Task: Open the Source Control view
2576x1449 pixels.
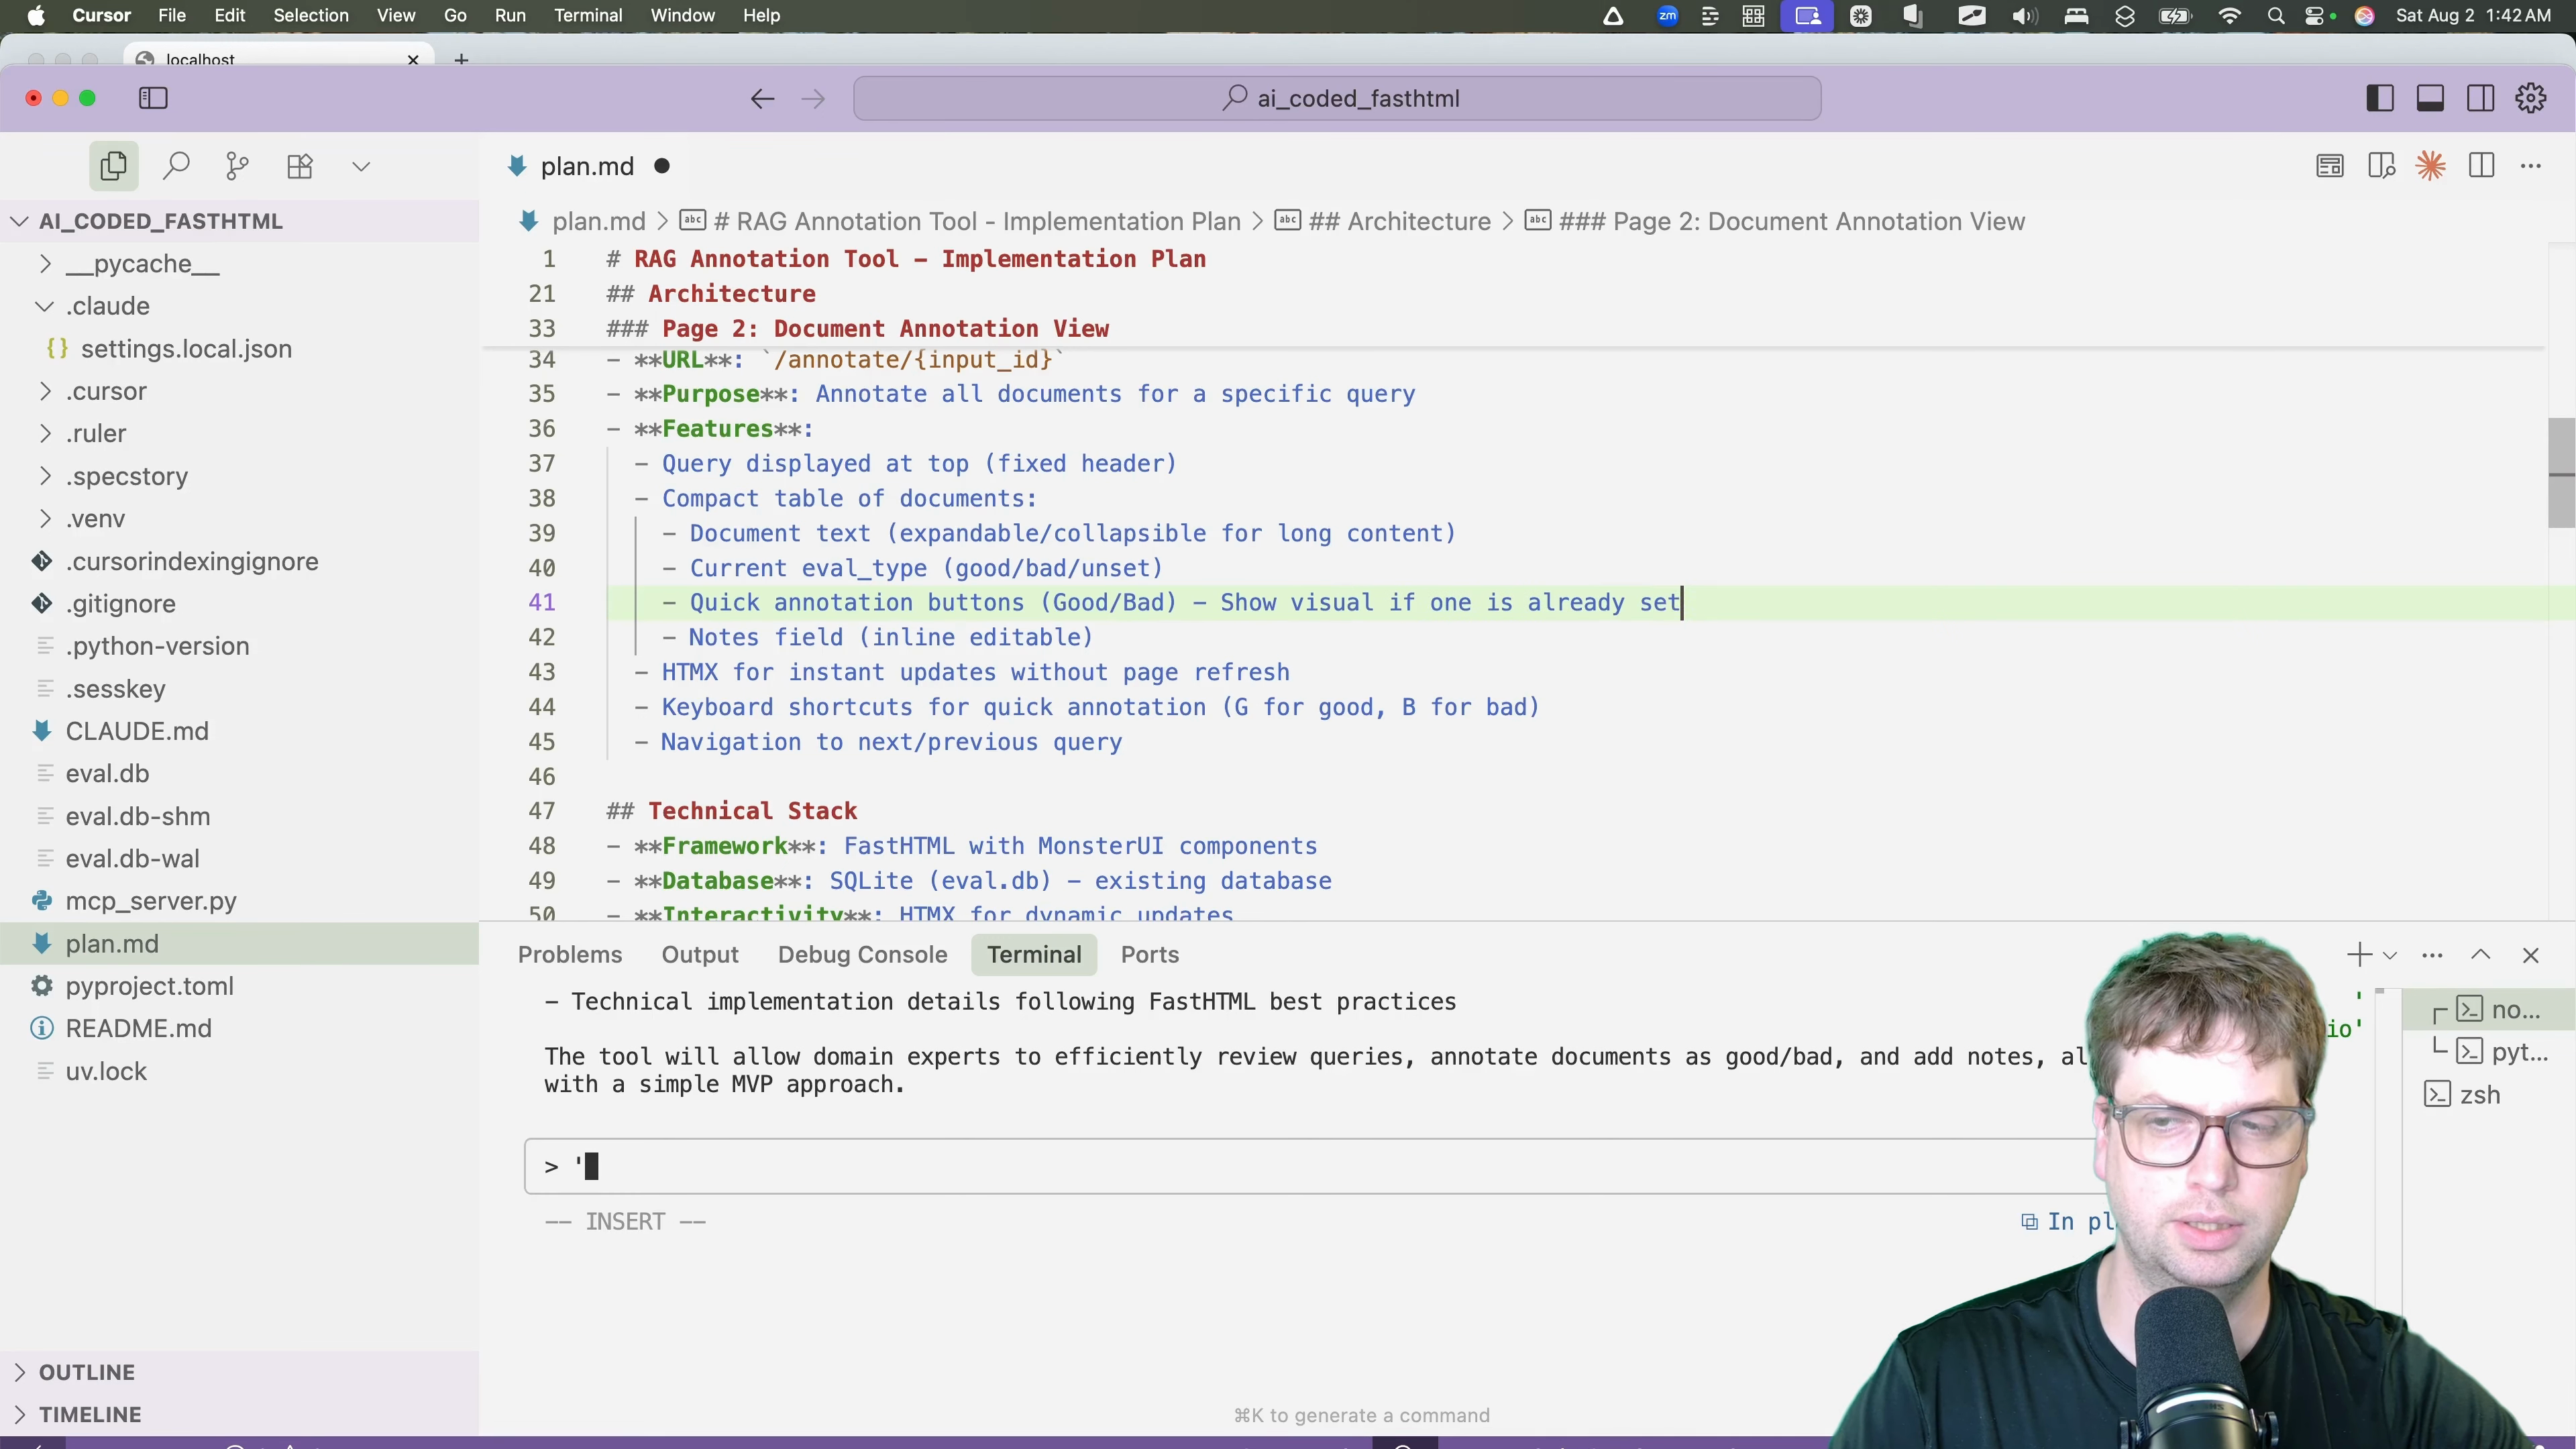Action: tap(237, 166)
